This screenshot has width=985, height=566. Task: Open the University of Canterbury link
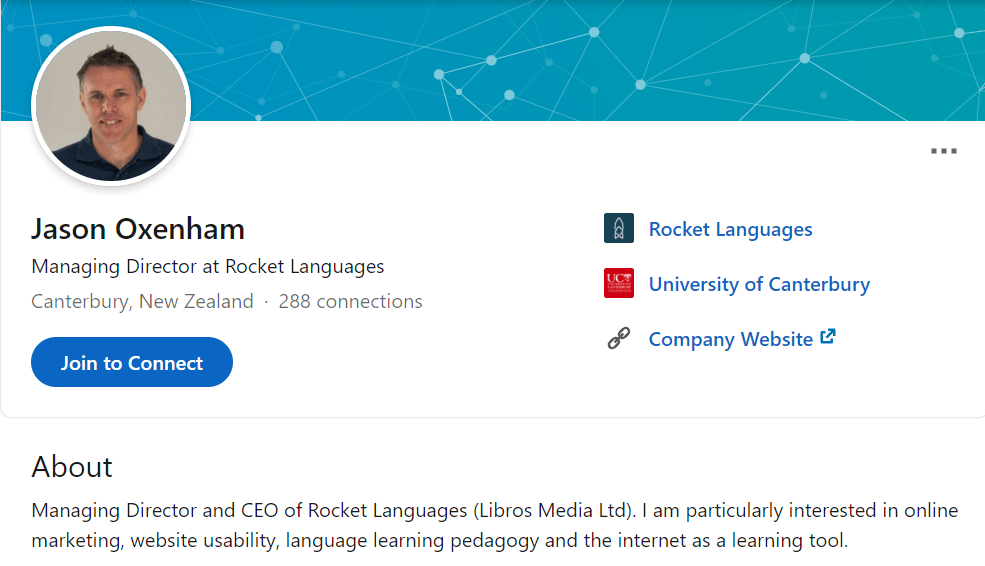pyautogui.click(x=759, y=284)
